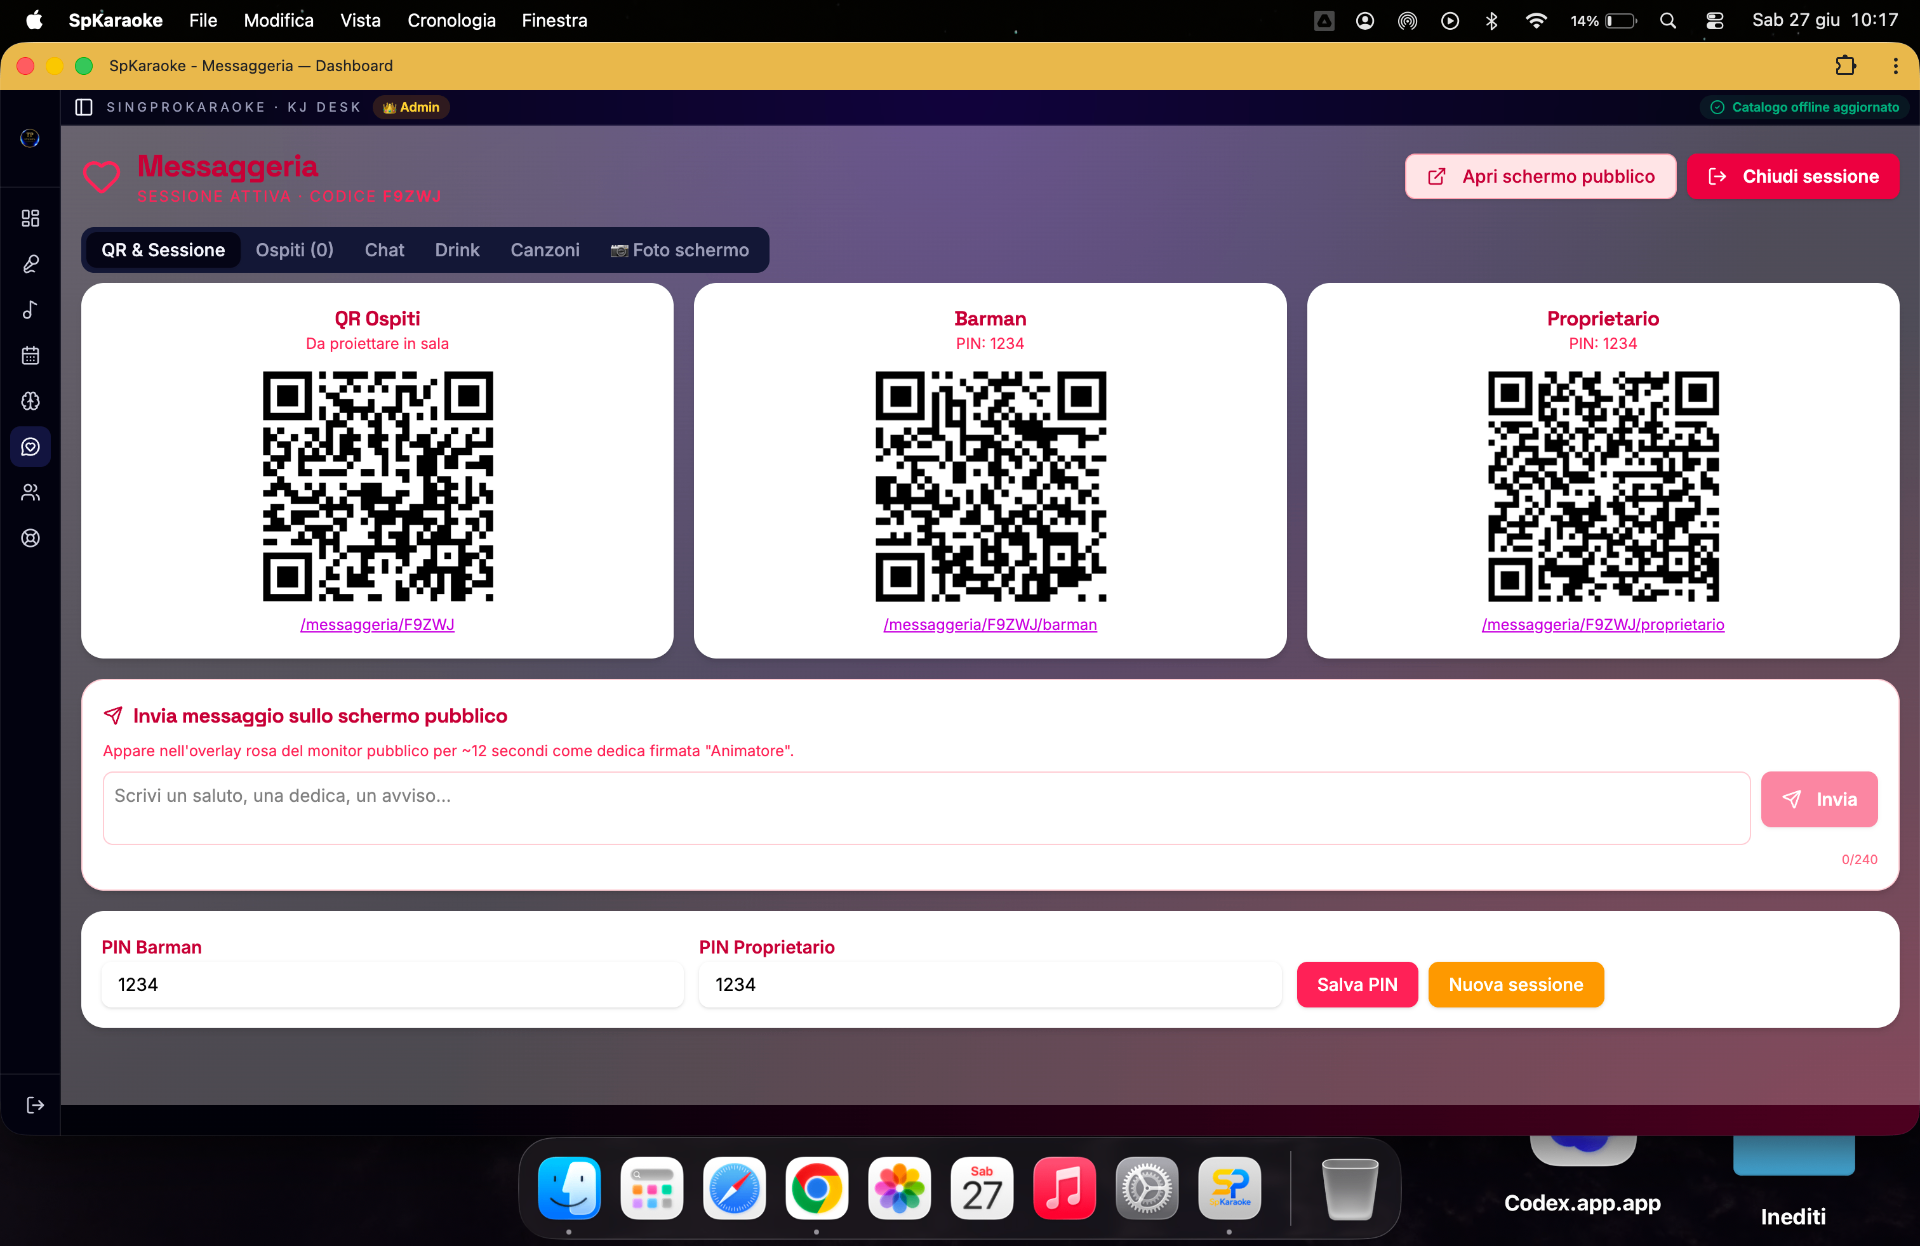
Task: Open the Vista menu
Action: click(x=360, y=20)
